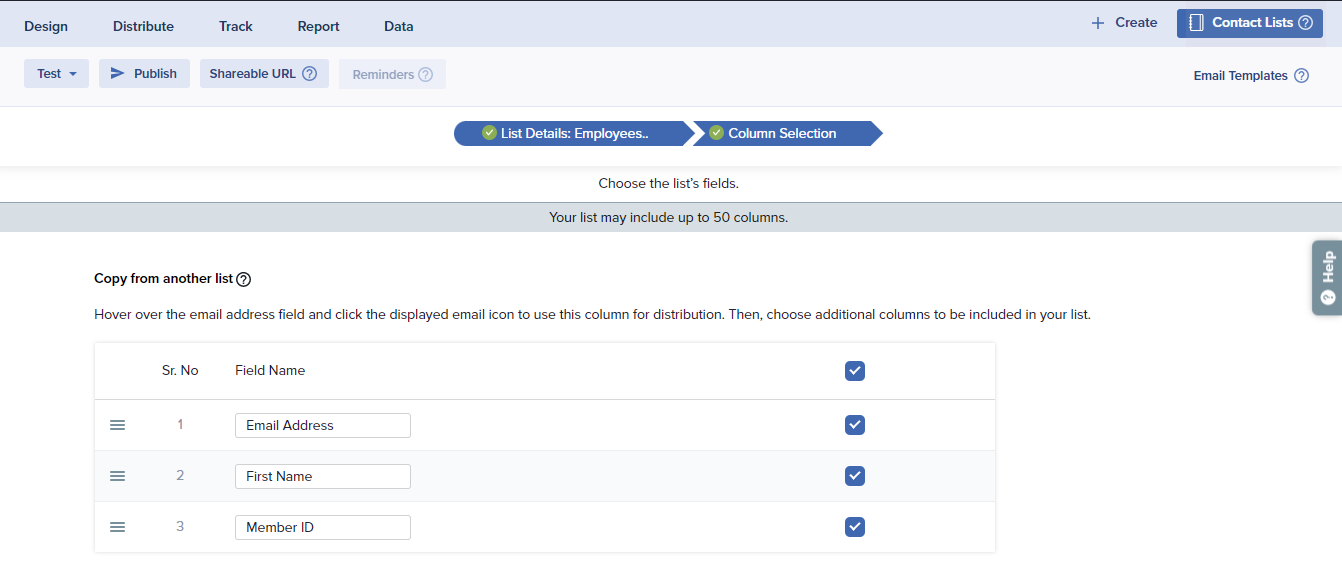Click the help icon next to Email Templates
Viewport: 1342px width, 569px height.
[1301, 76]
